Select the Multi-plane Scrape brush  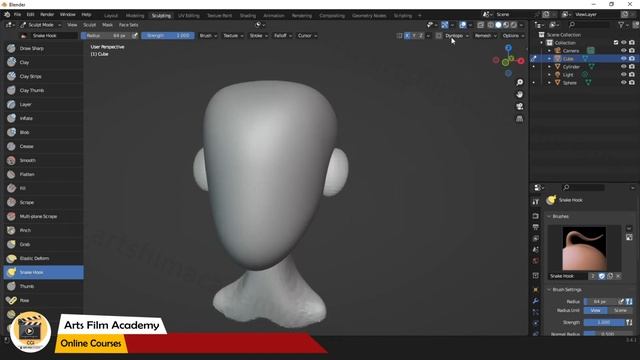[x=43, y=216]
